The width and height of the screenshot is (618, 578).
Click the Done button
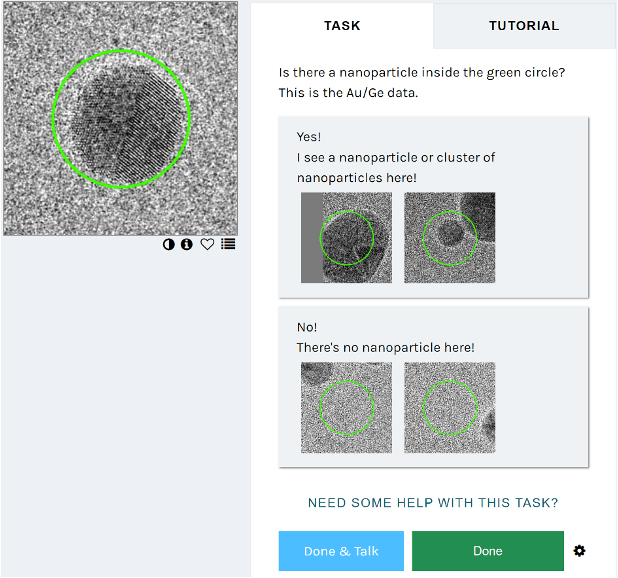pyautogui.click(x=487, y=551)
